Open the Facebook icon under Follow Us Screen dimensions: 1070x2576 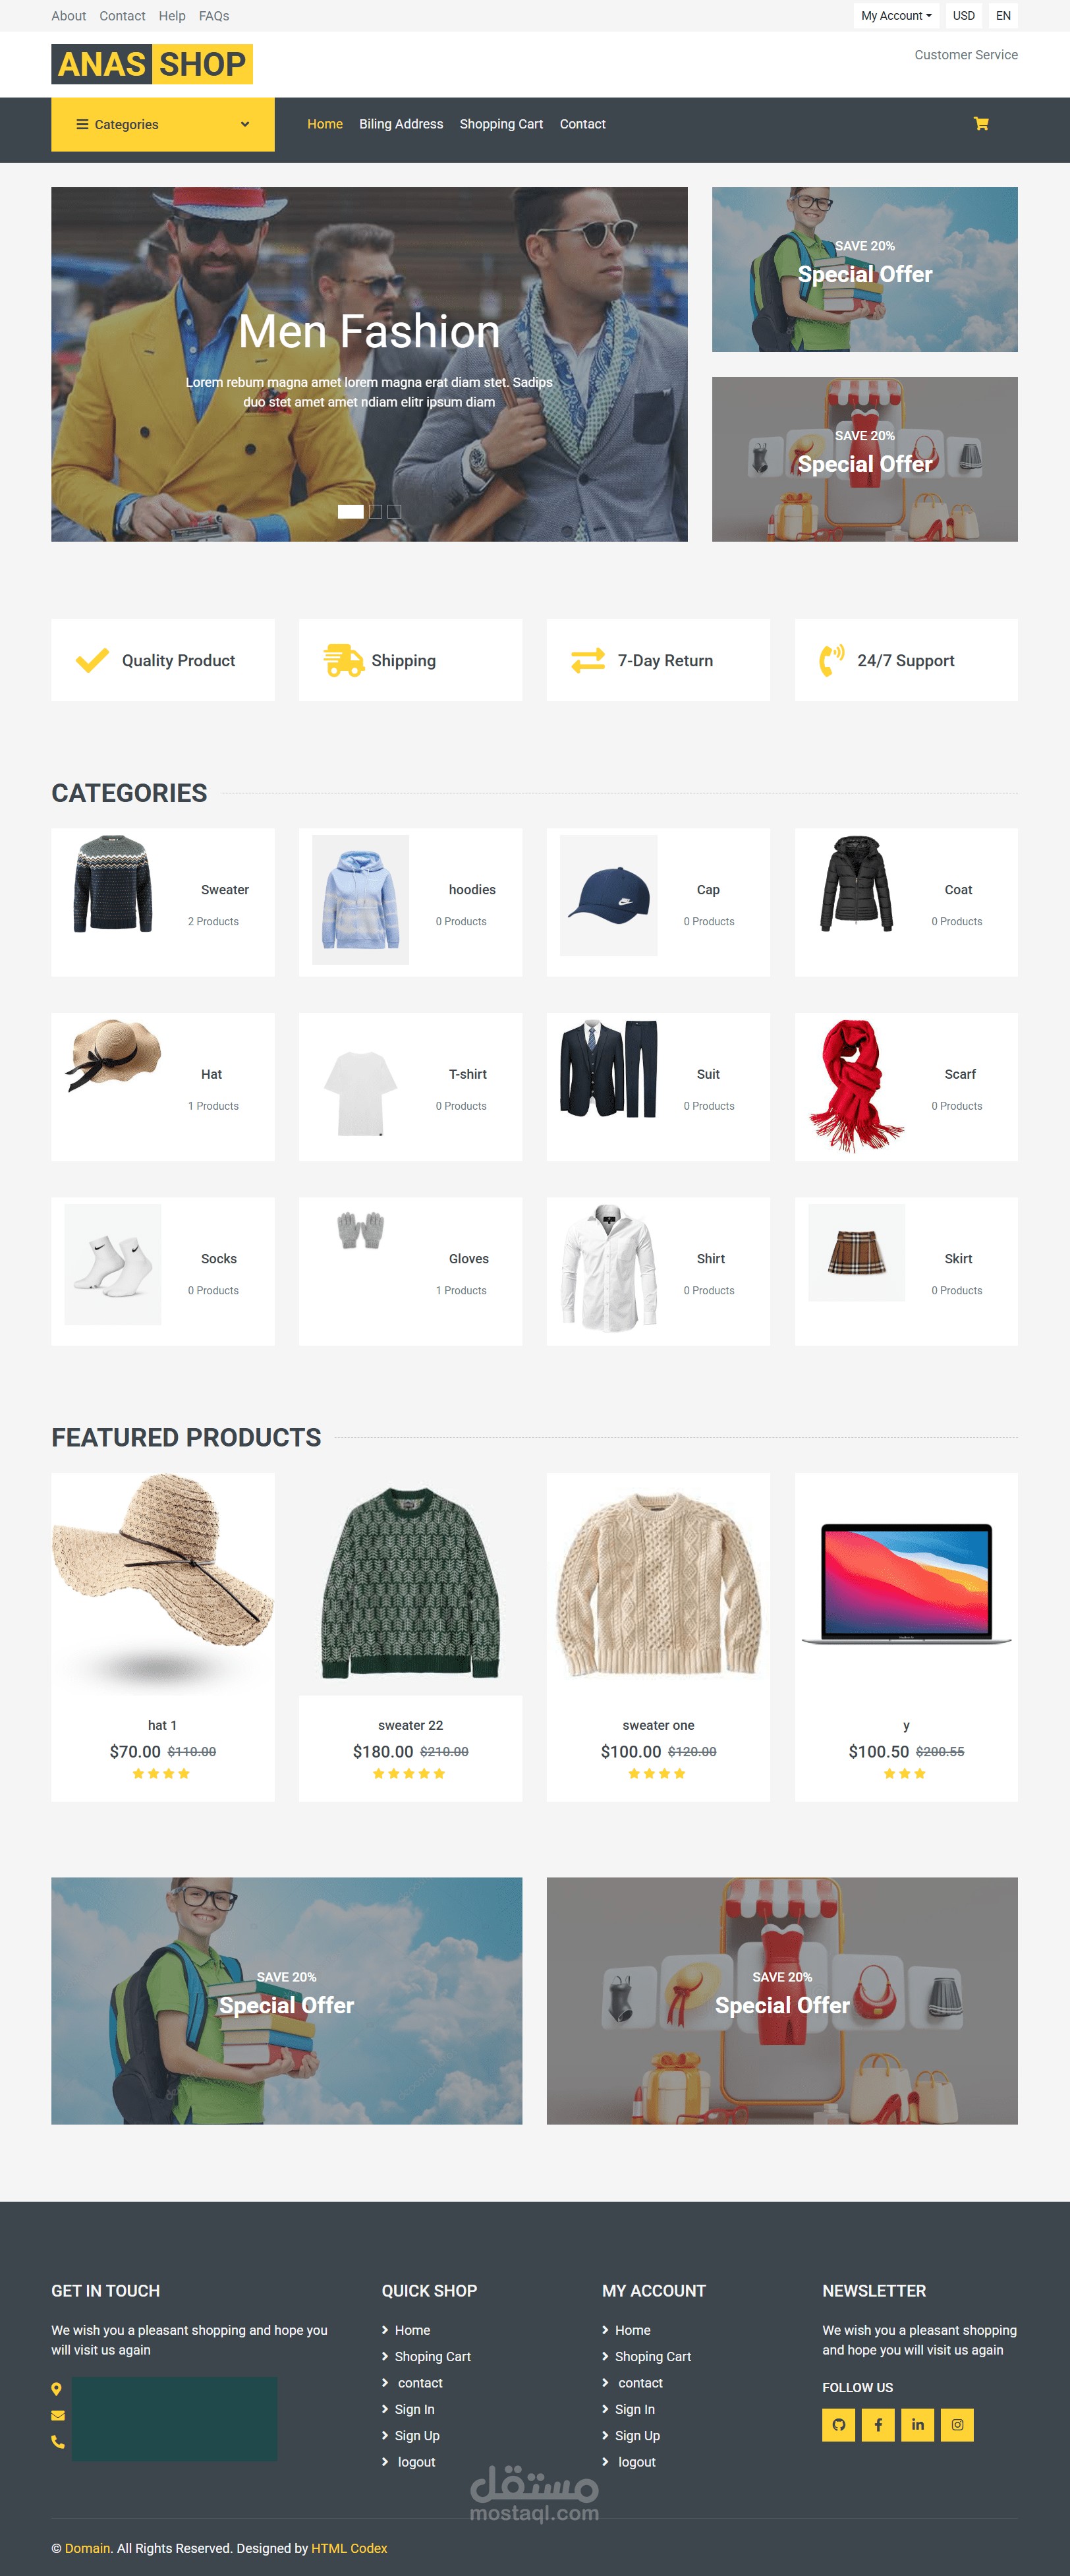(878, 2424)
